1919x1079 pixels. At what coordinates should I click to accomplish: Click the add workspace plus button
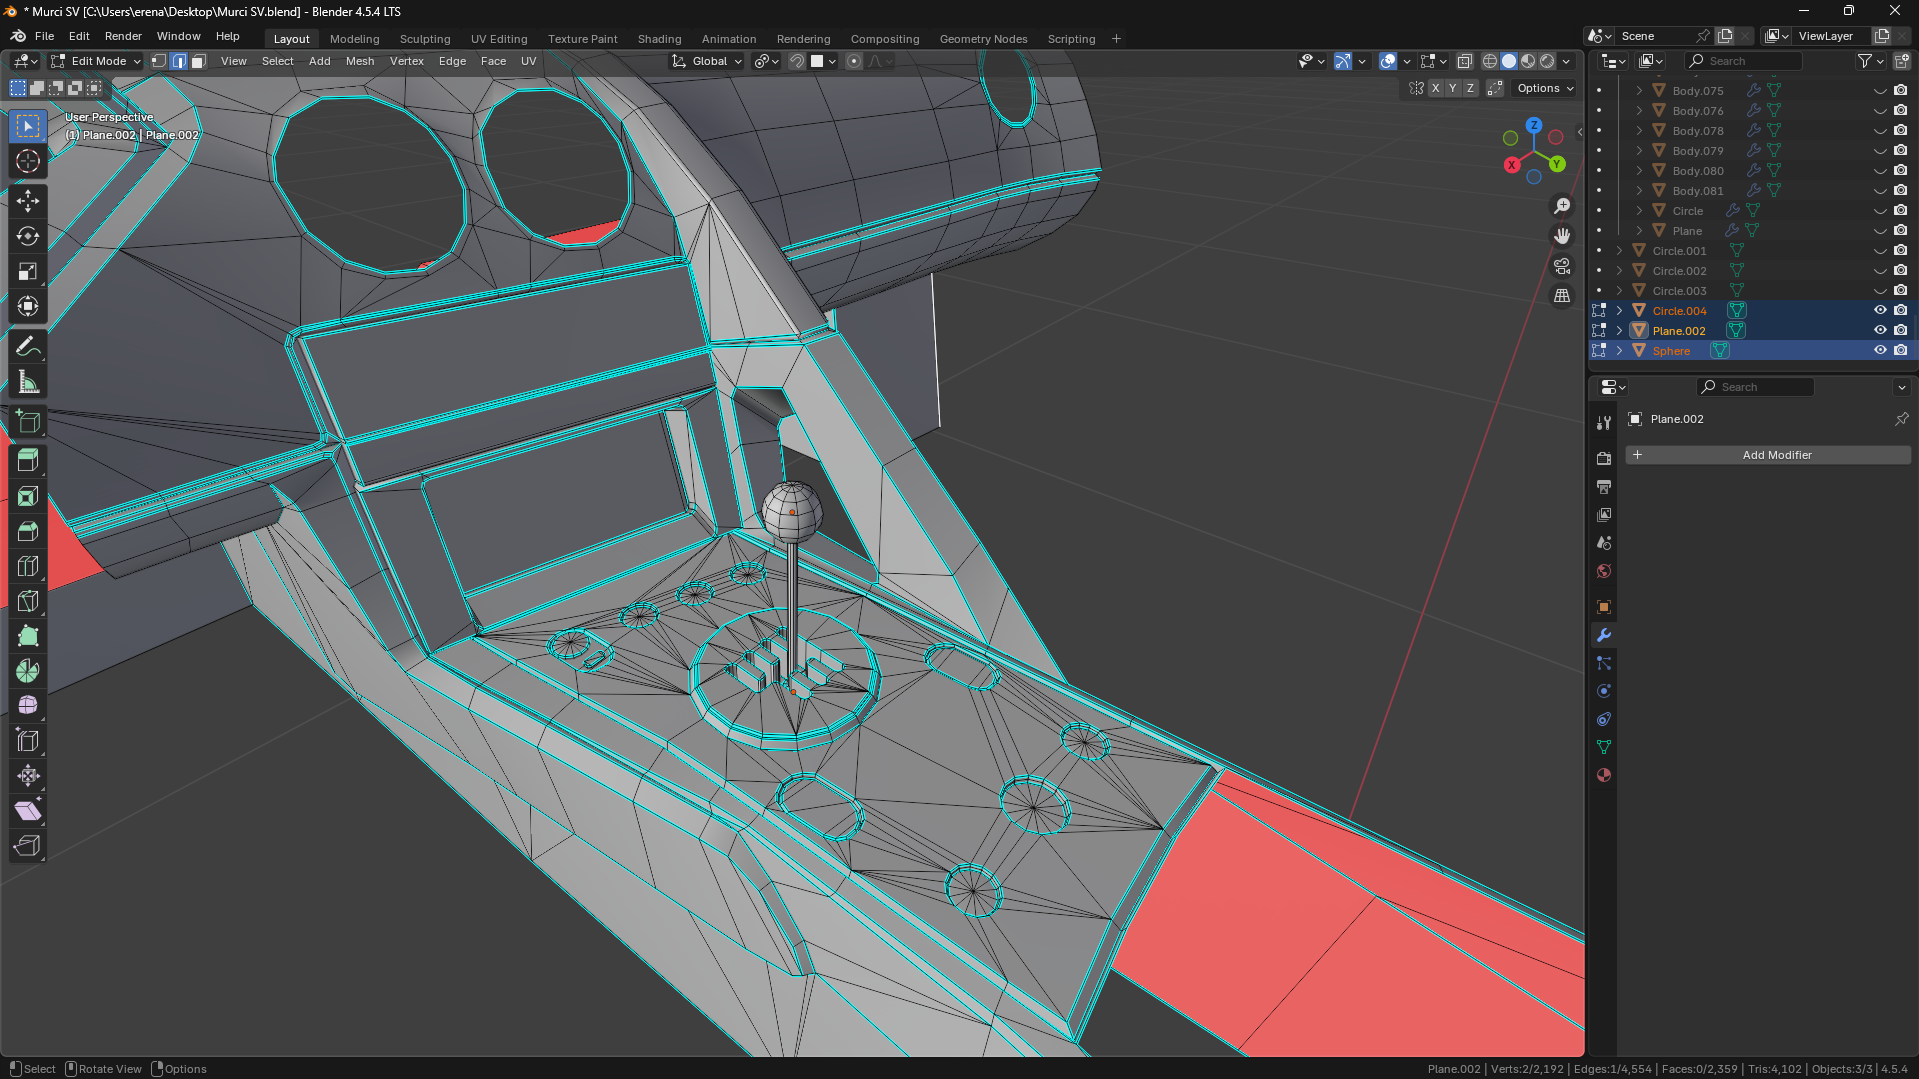point(1116,39)
